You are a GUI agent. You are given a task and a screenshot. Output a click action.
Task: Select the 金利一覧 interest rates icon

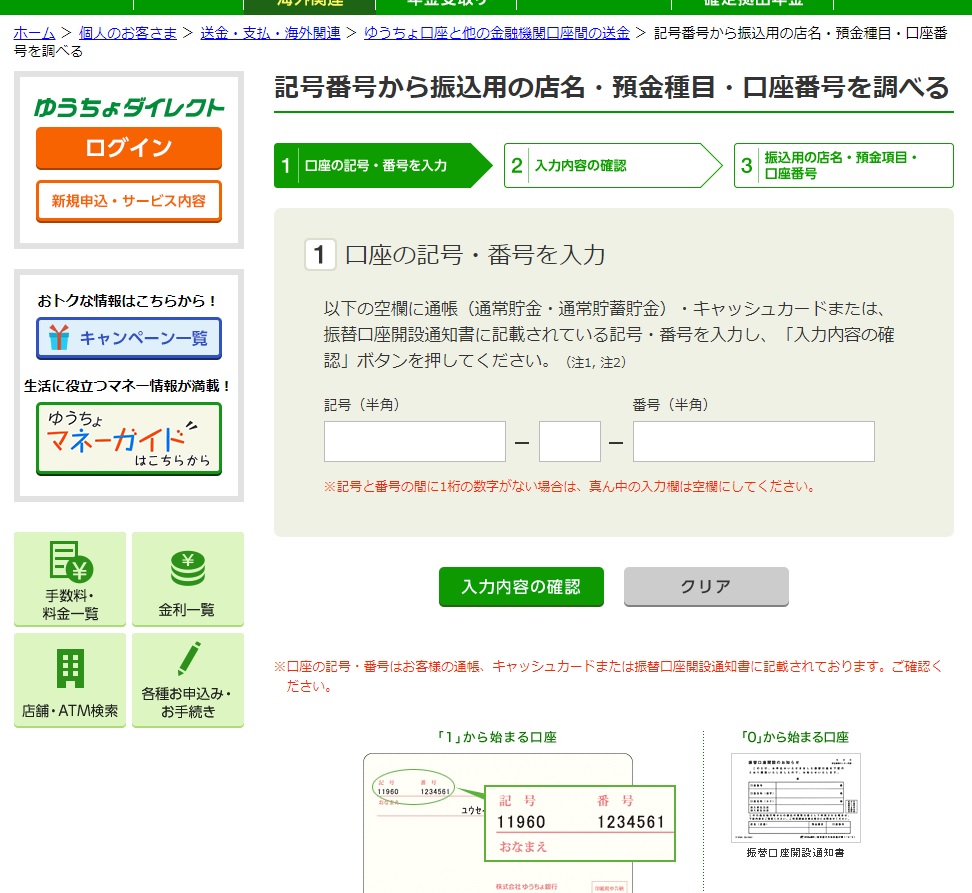(187, 579)
